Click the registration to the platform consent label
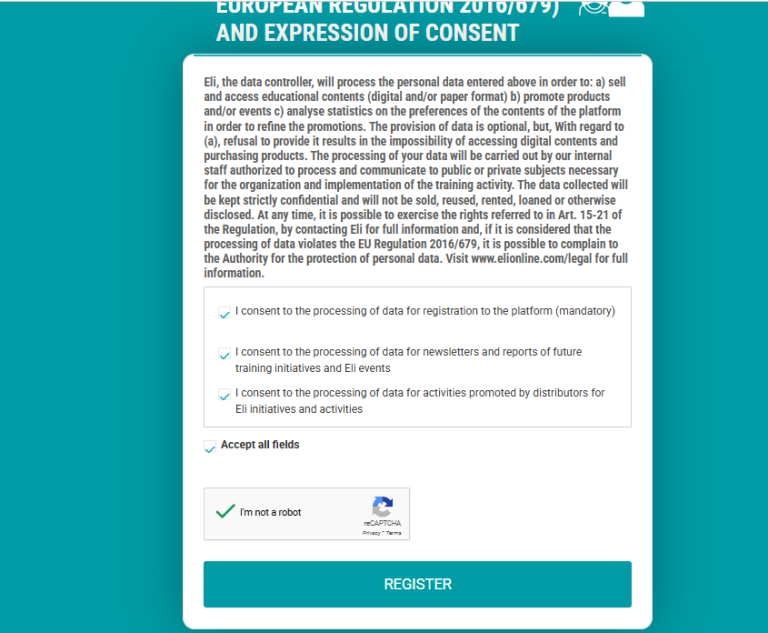The width and height of the screenshot is (768, 633). pyautogui.click(x=425, y=311)
